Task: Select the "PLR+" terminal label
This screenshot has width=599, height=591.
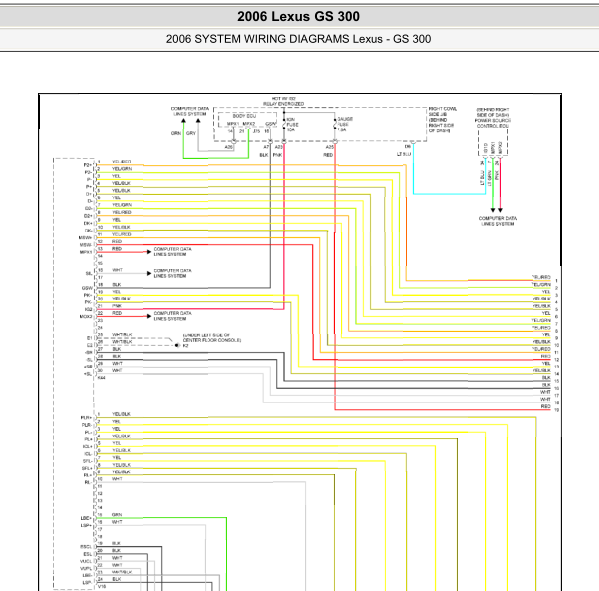Action: (86, 418)
